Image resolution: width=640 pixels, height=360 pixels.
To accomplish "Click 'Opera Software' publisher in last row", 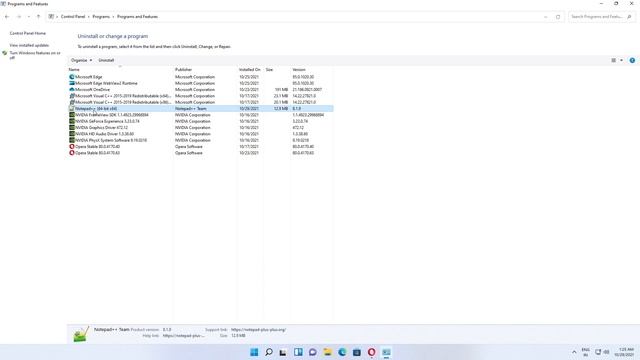I will coord(189,153).
